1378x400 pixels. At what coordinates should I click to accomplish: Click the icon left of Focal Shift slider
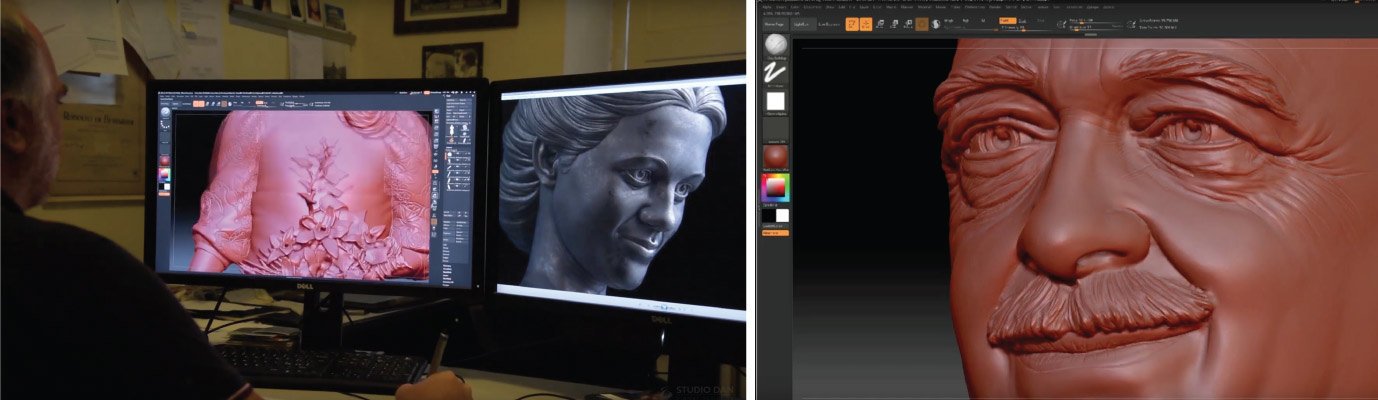coord(1062,24)
